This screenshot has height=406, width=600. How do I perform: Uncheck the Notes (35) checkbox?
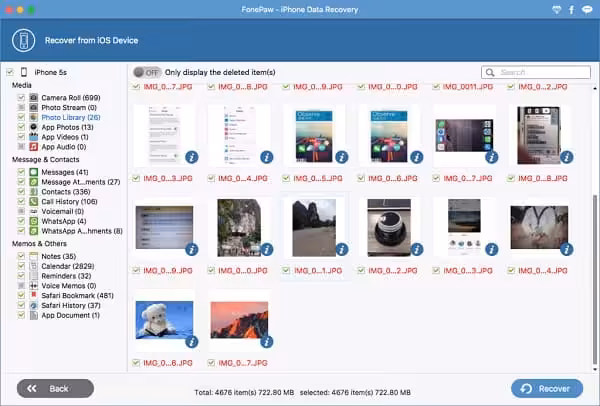[x=21, y=256]
